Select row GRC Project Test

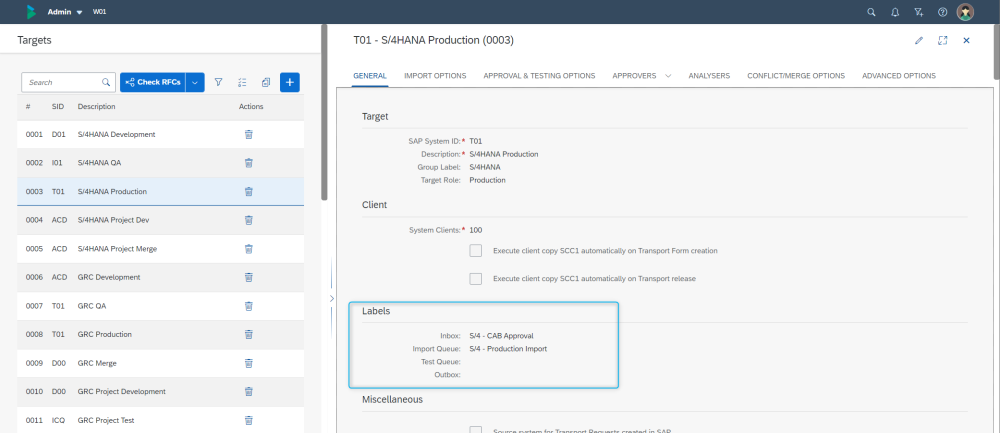point(161,420)
